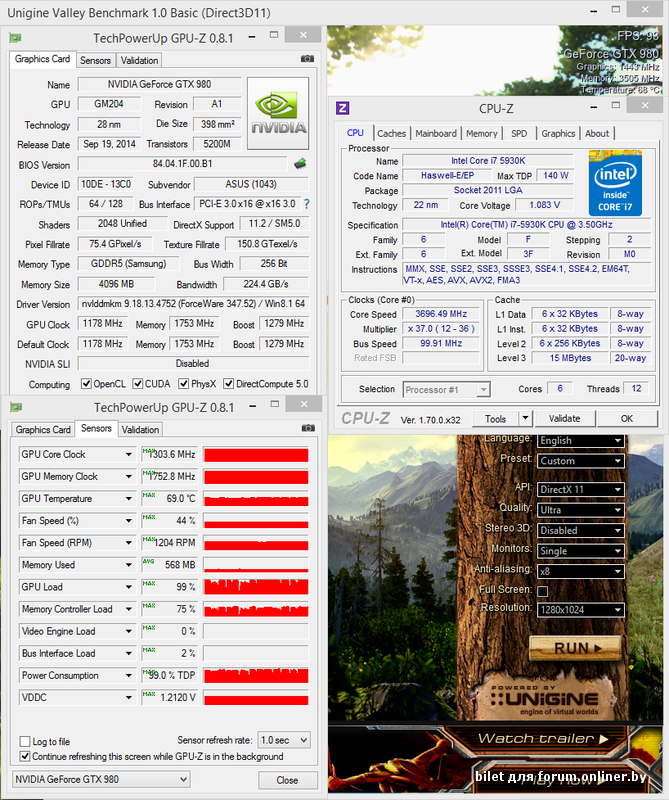Screen dimensions: 669x800
Task: Open the Anti-aliasing dropdown set to x8
Action: [581, 571]
